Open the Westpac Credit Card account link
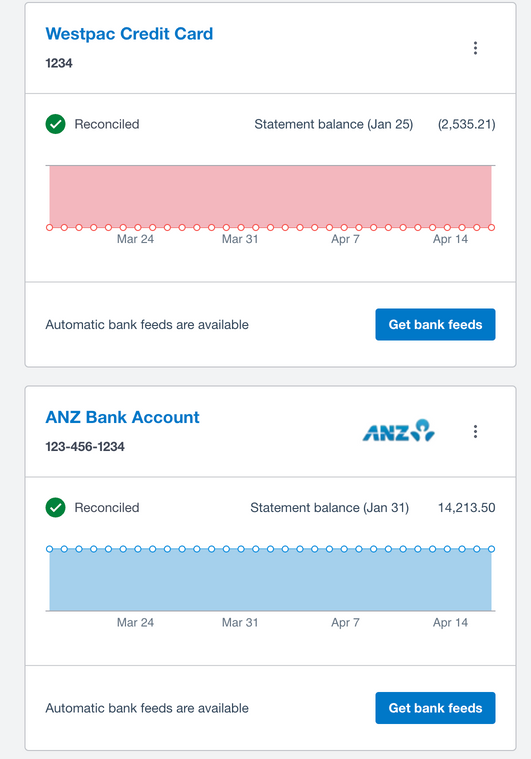Image resolution: width=531 pixels, height=759 pixels. coord(129,34)
